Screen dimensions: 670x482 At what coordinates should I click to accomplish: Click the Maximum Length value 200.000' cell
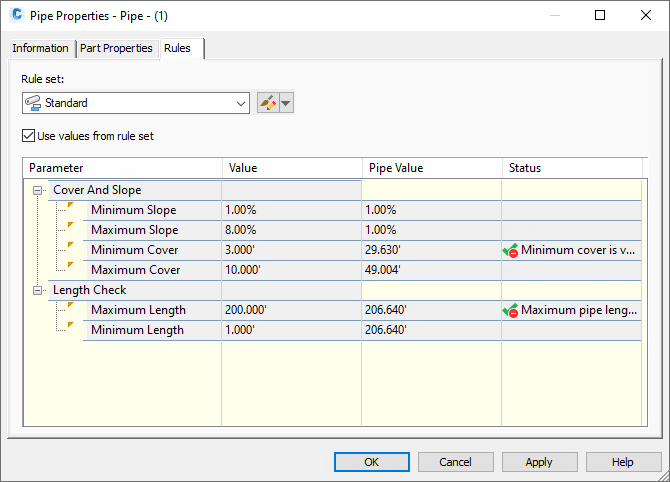click(290, 310)
